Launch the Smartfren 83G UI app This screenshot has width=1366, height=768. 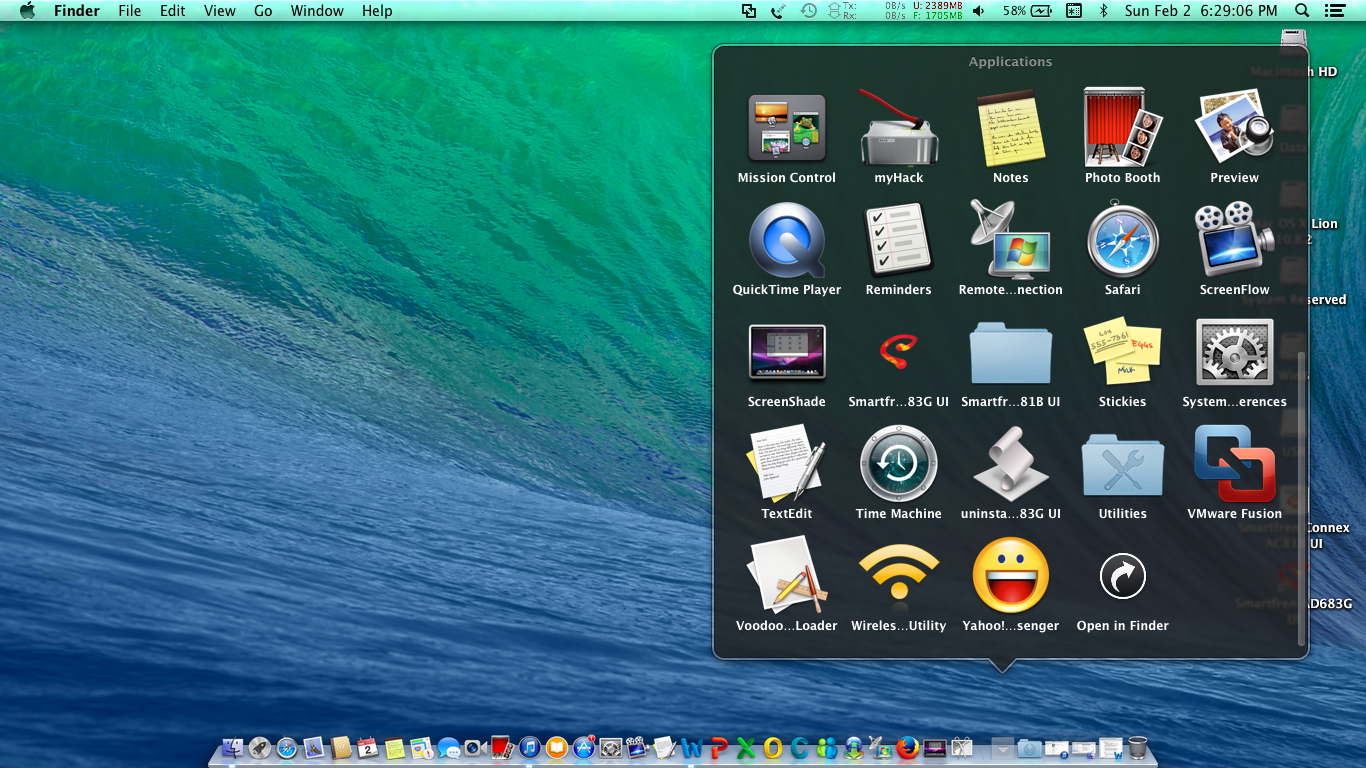pyautogui.click(x=899, y=352)
